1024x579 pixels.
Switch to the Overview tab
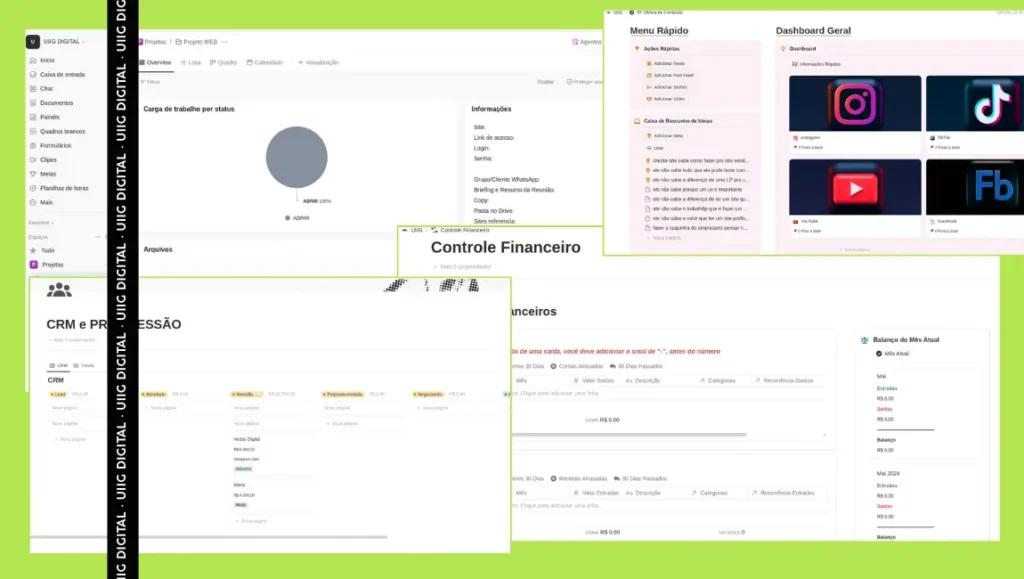tap(155, 63)
